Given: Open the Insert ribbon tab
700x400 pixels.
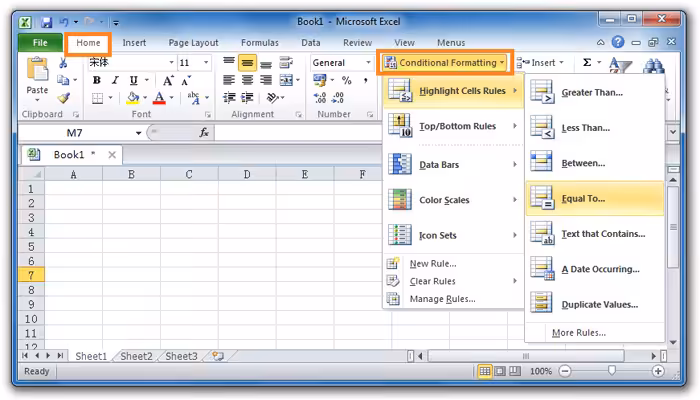Looking at the screenshot, I should pos(134,43).
